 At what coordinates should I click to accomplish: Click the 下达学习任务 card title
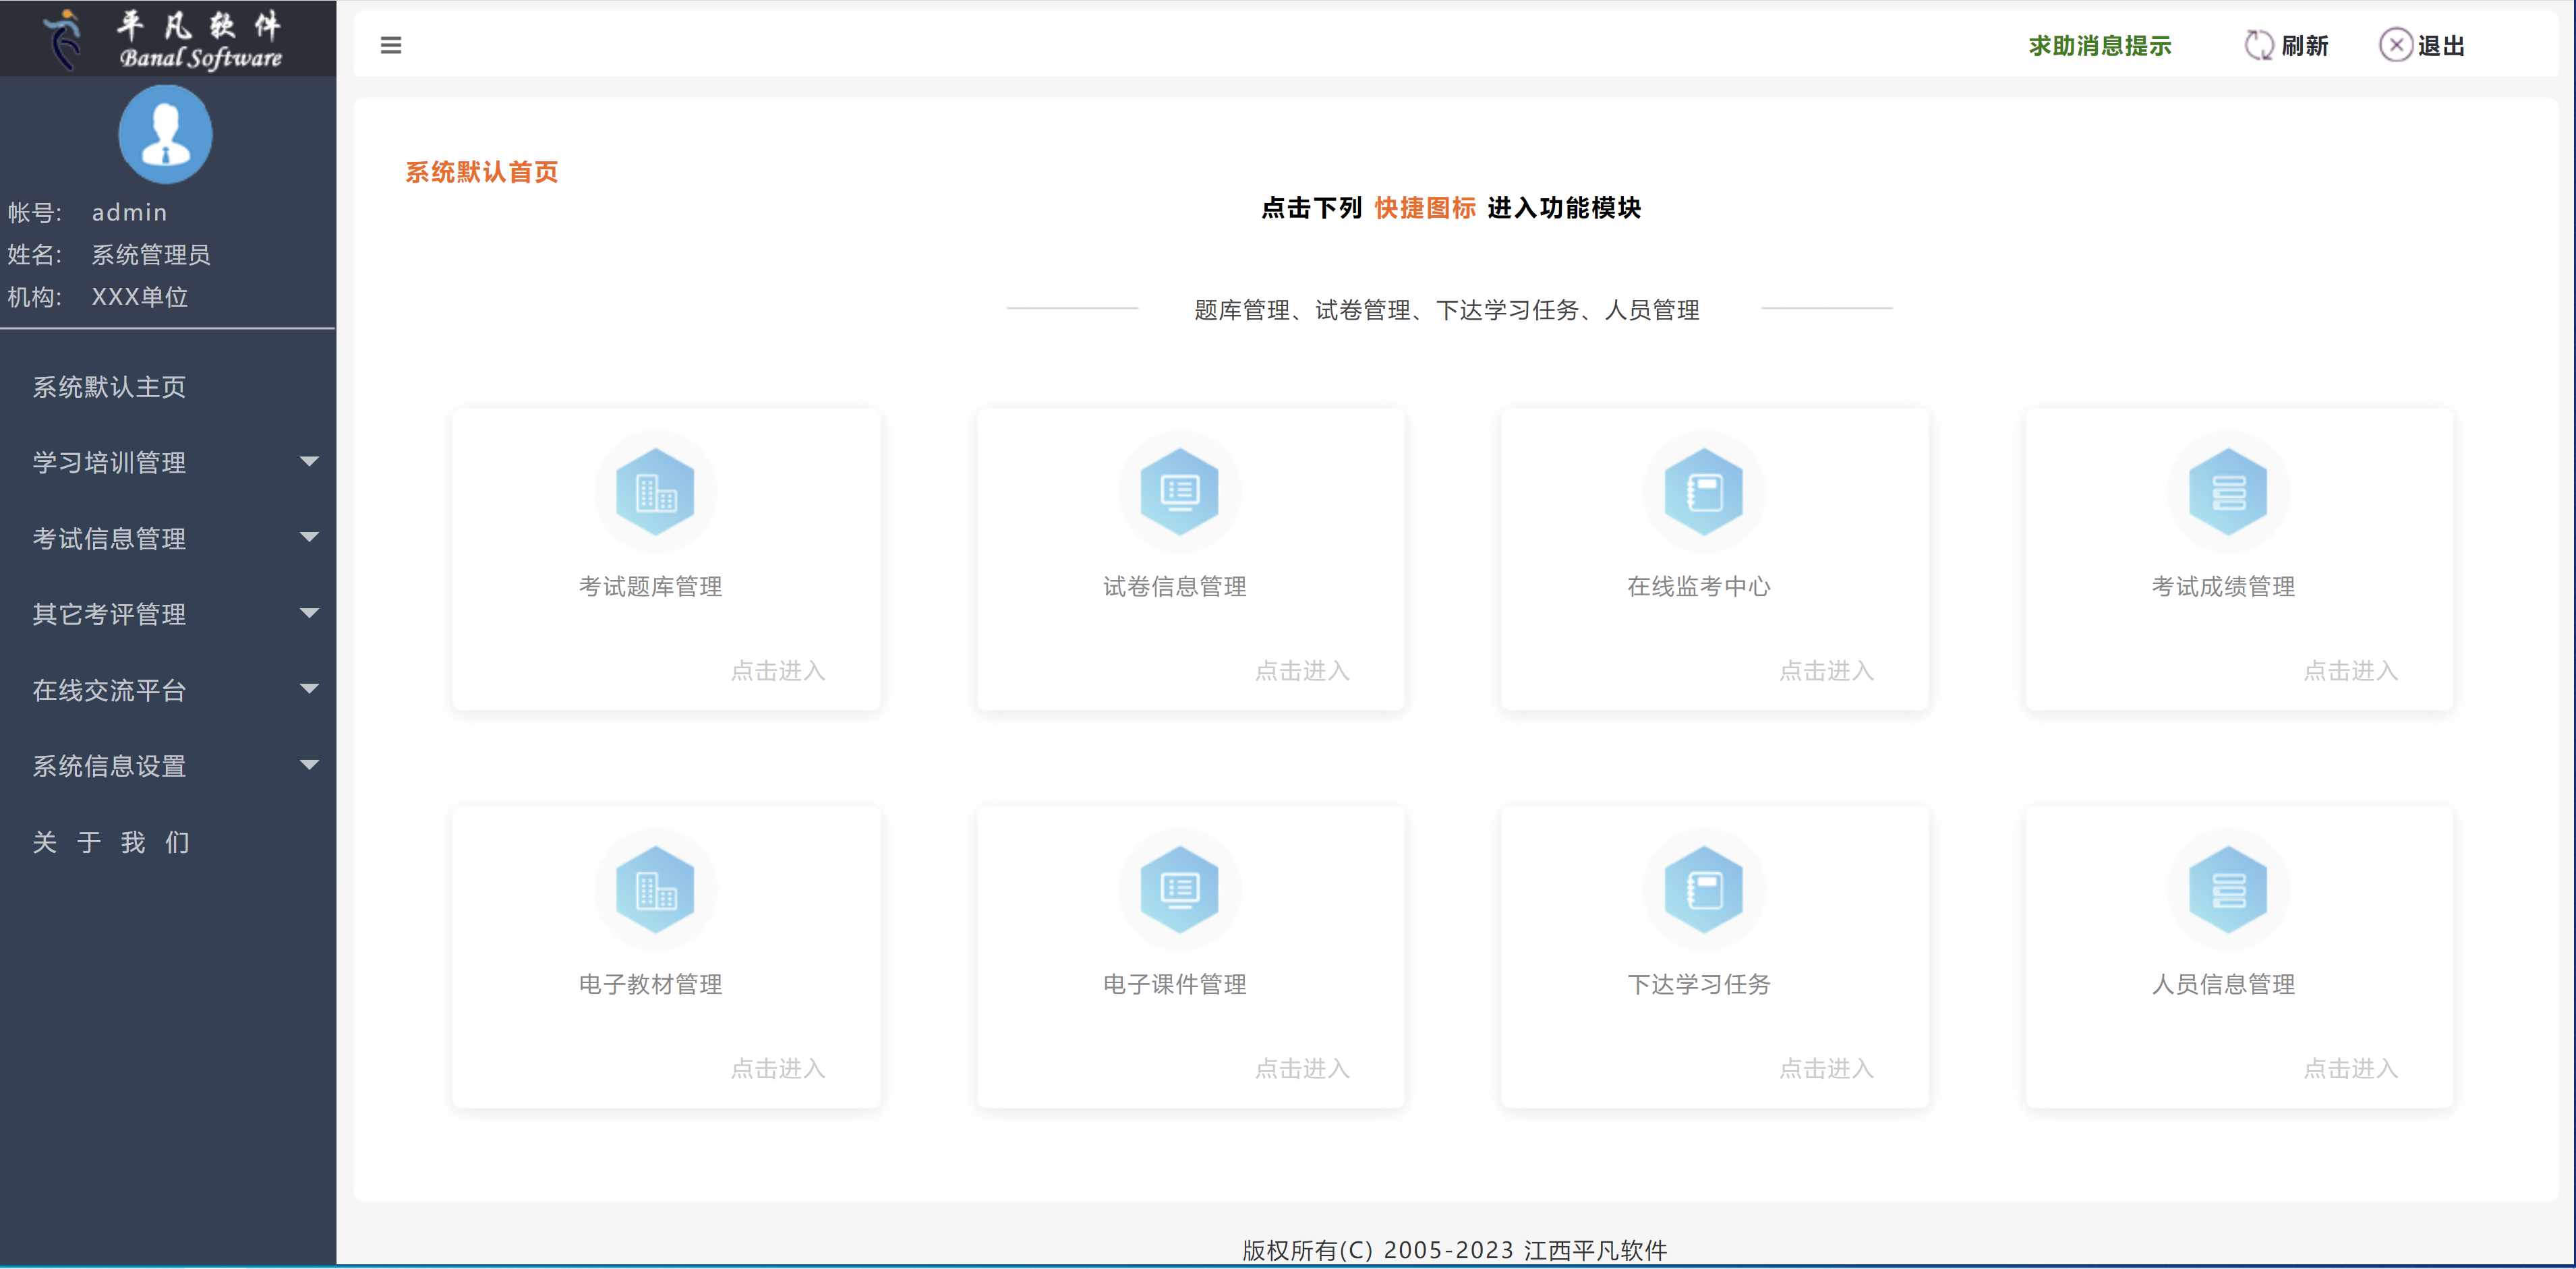pyautogui.click(x=1699, y=985)
